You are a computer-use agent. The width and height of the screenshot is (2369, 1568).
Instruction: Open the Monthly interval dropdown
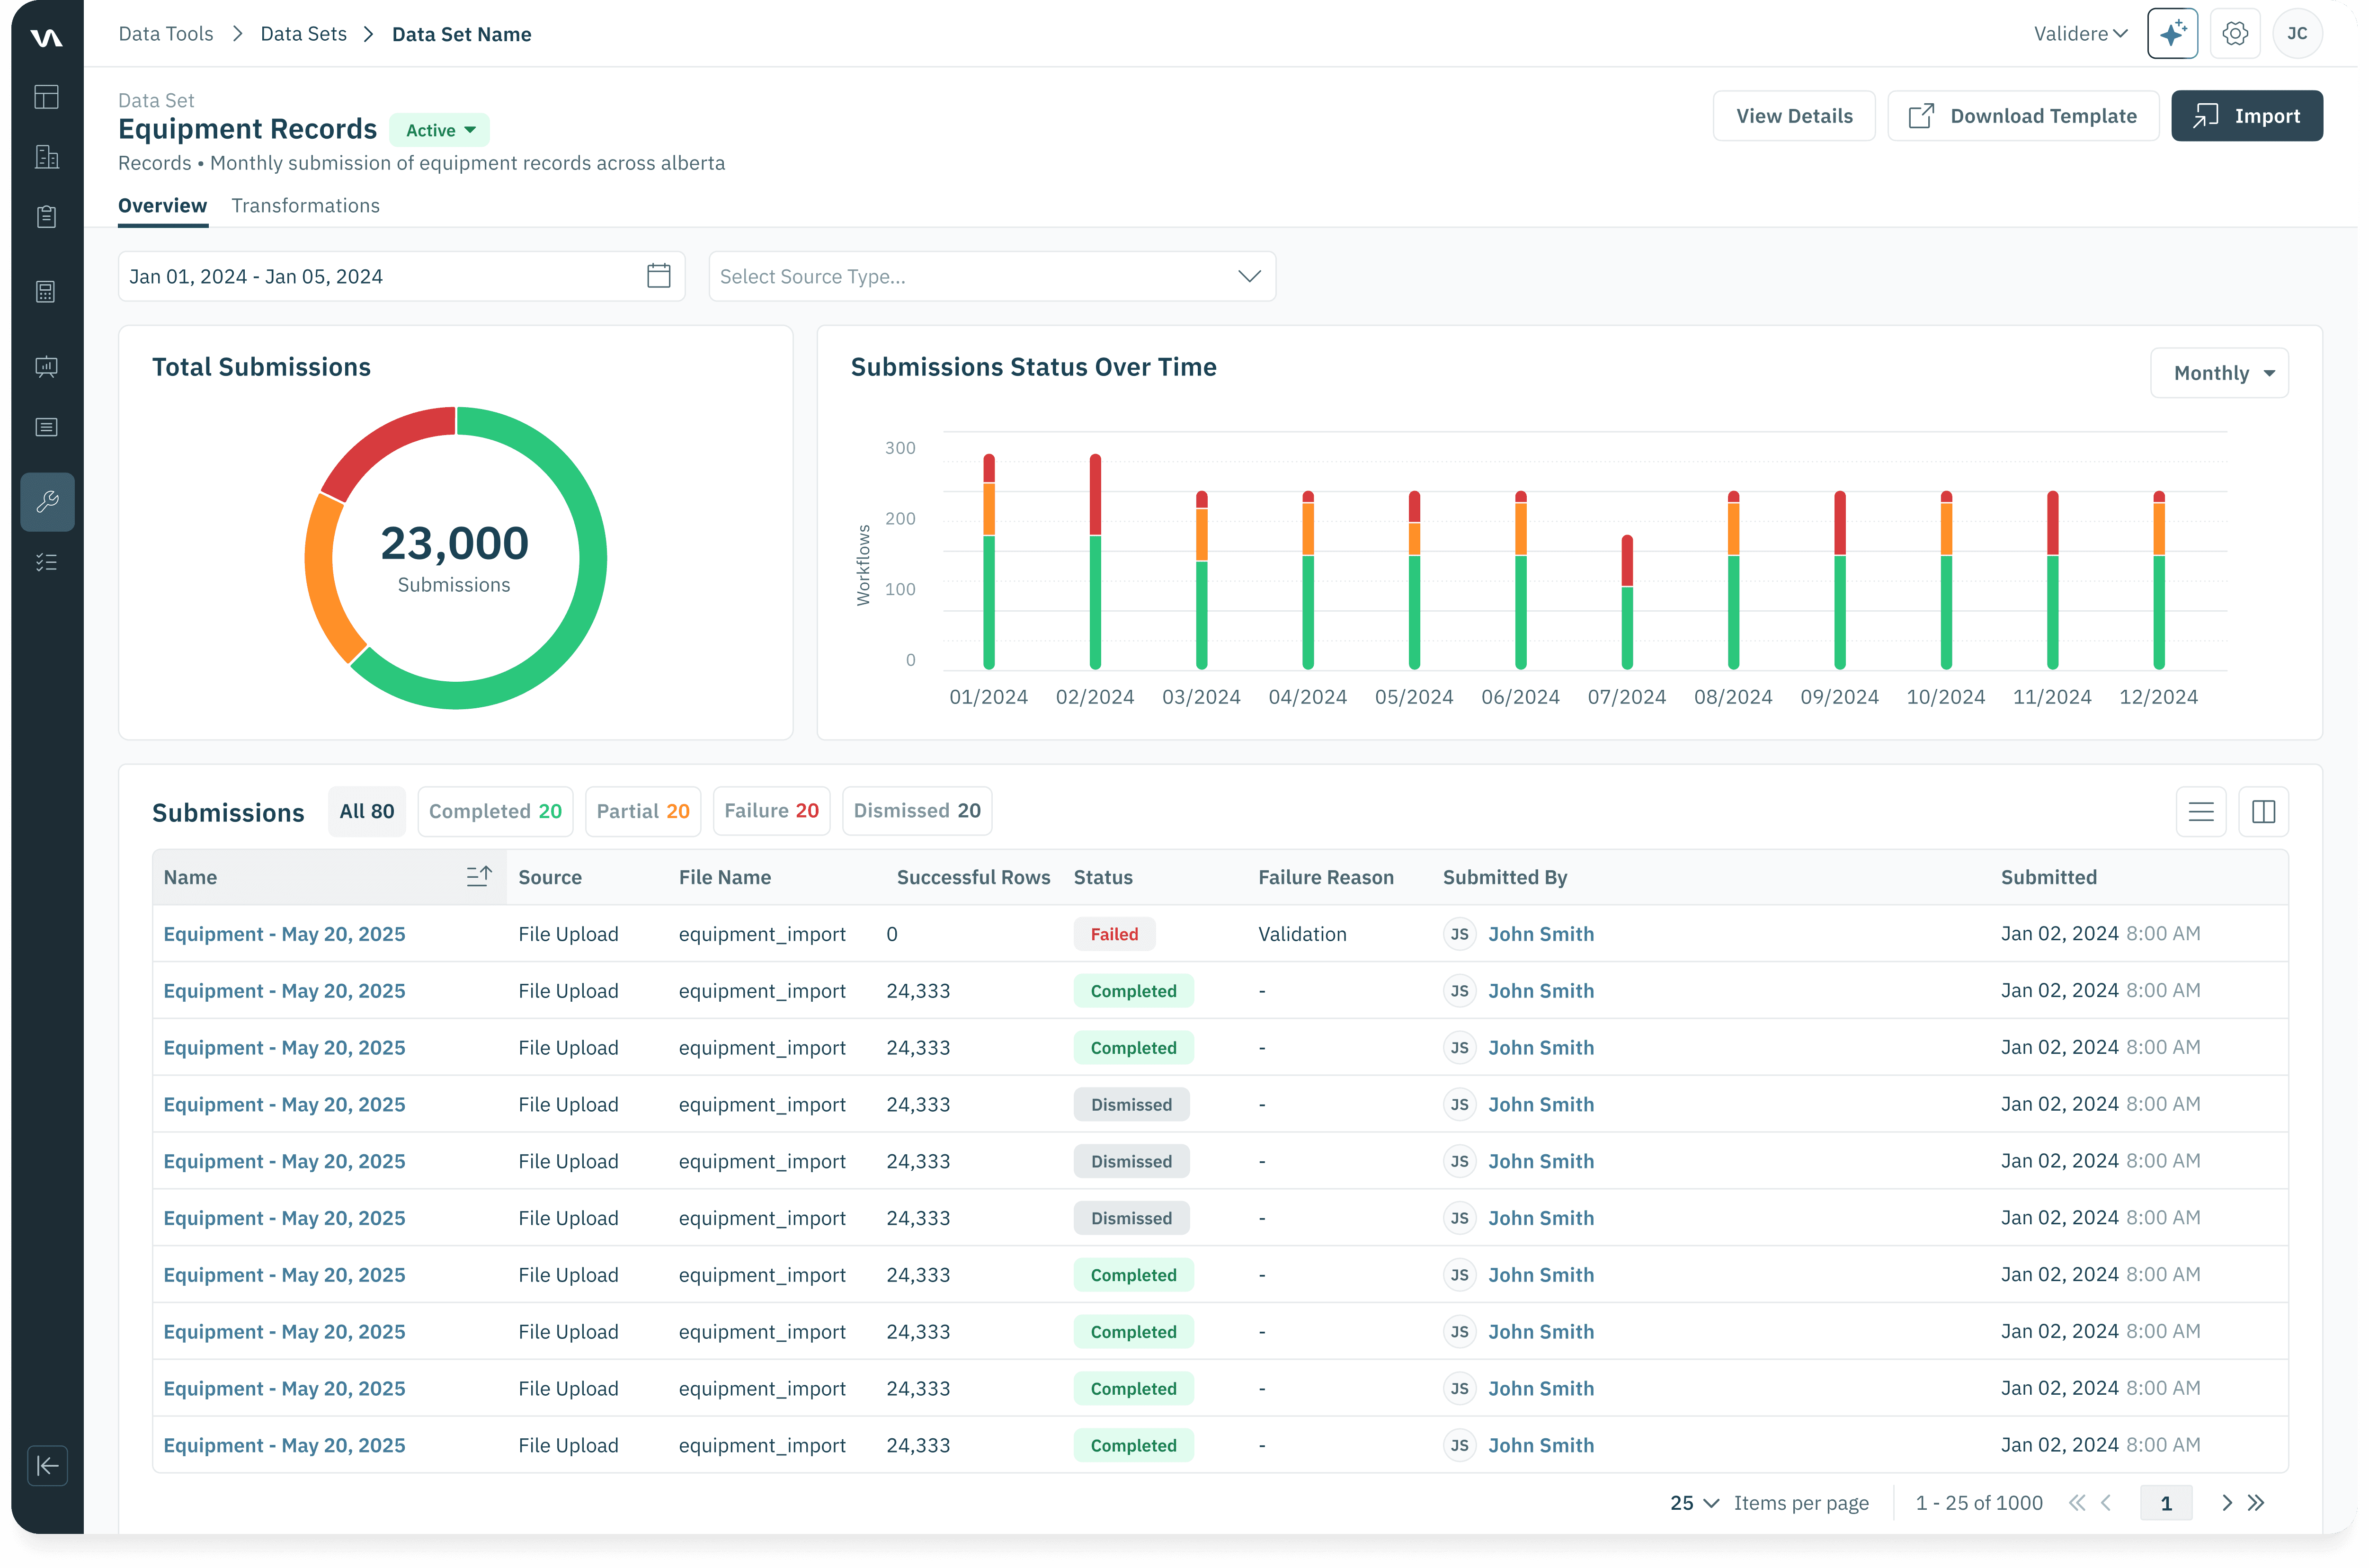(2219, 373)
